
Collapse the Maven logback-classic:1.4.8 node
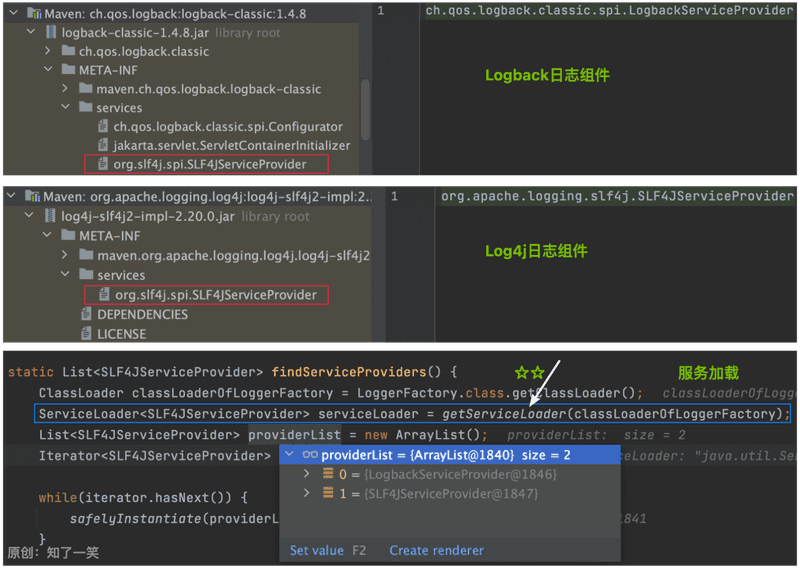[14, 13]
